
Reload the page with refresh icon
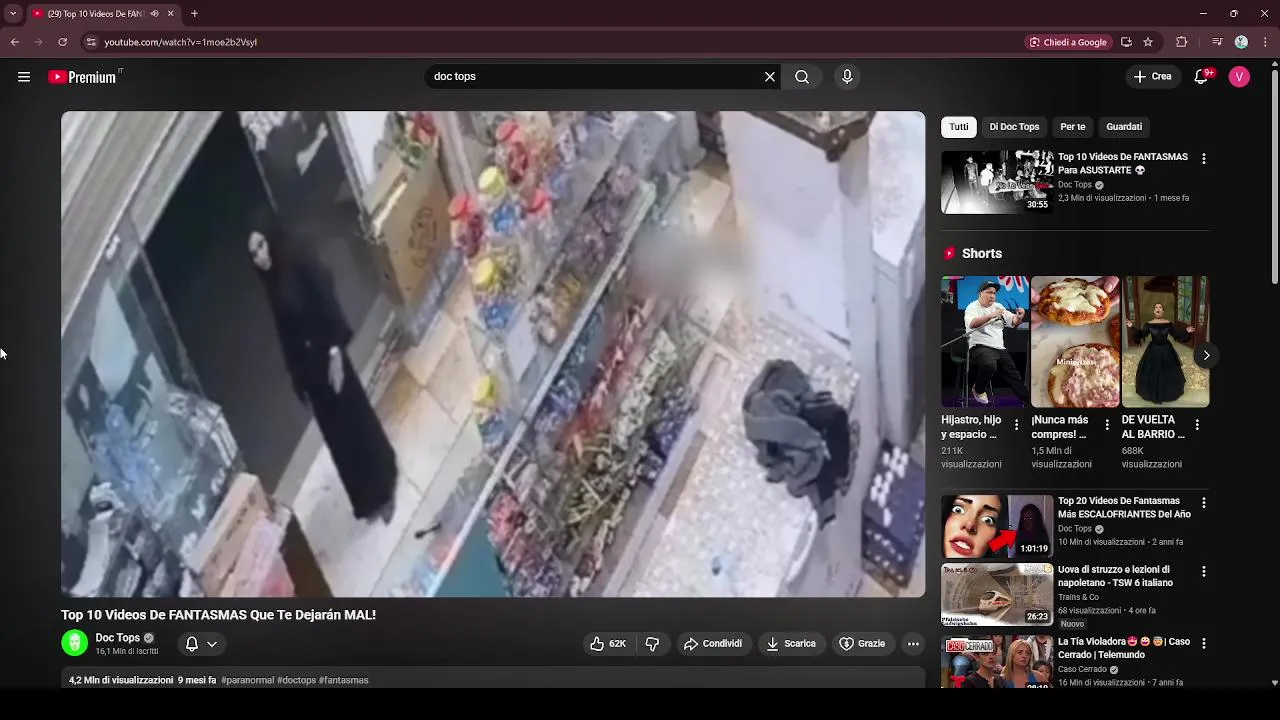[x=62, y=42]
